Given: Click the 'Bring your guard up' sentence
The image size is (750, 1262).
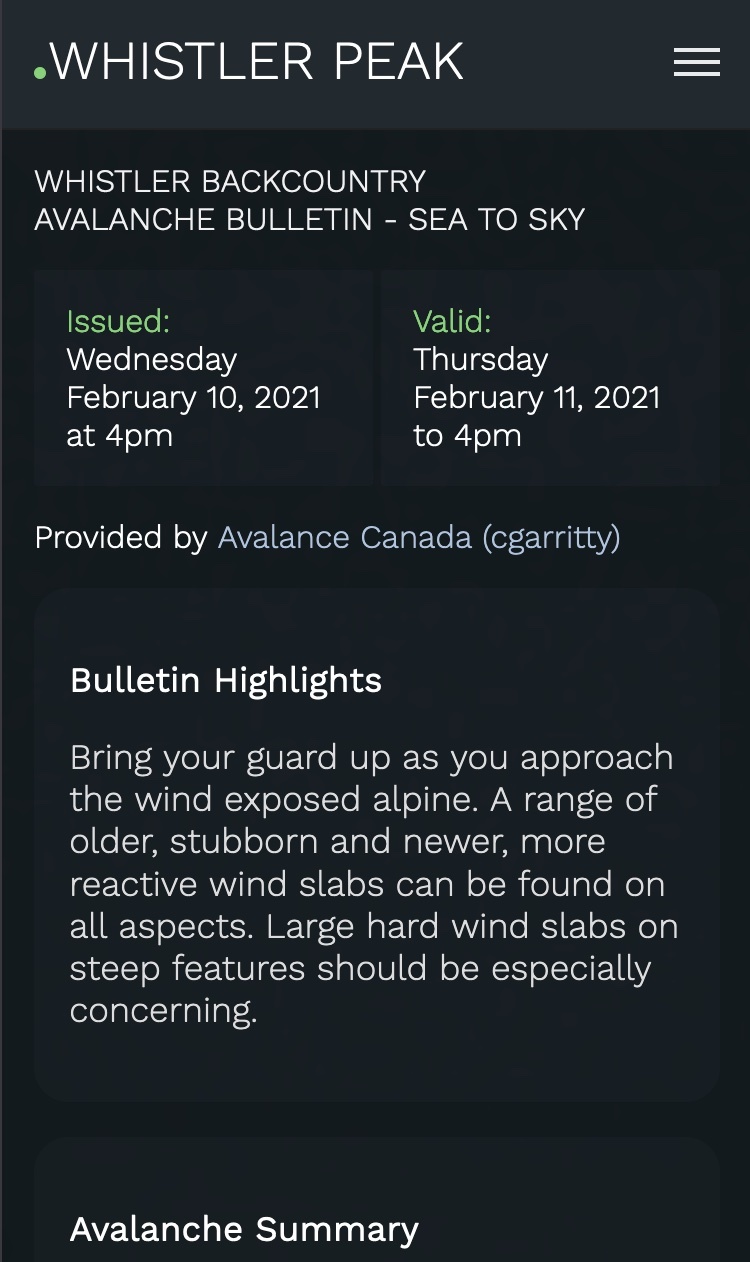Looking at the screenshot, I should (372, 778).
